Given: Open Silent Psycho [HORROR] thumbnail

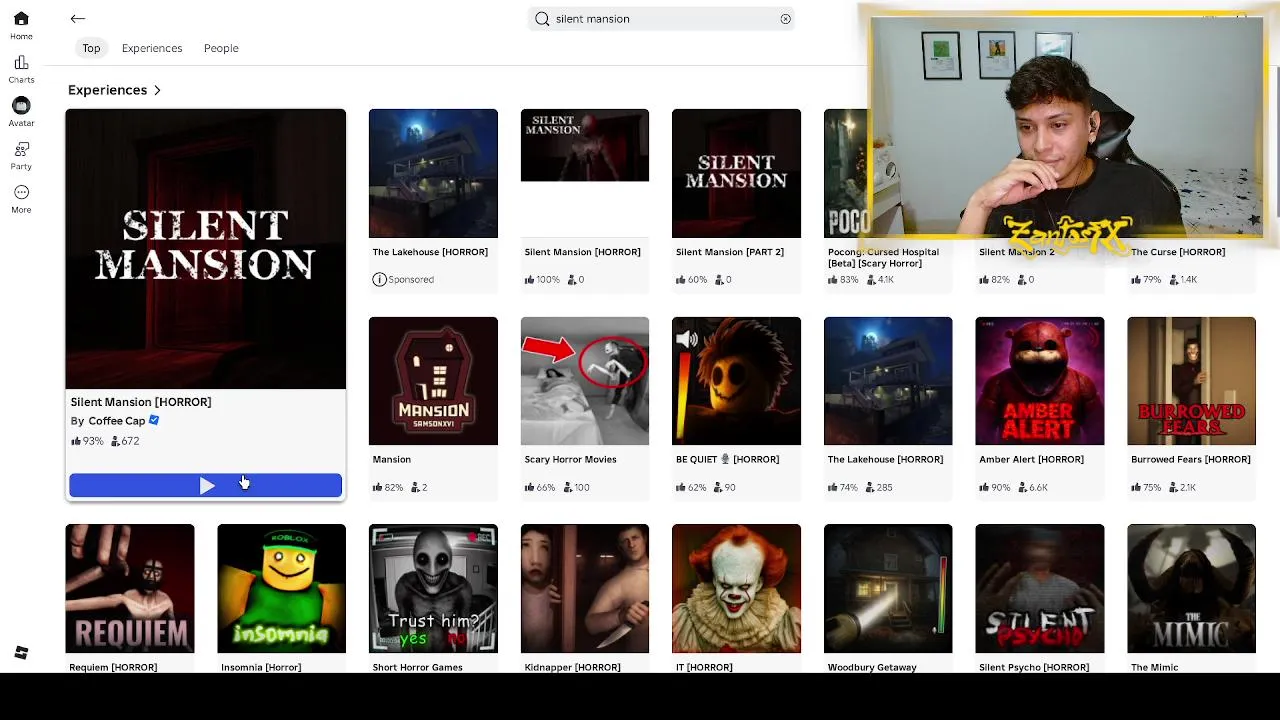Looking at the screenshot, I should (1040, 588).
